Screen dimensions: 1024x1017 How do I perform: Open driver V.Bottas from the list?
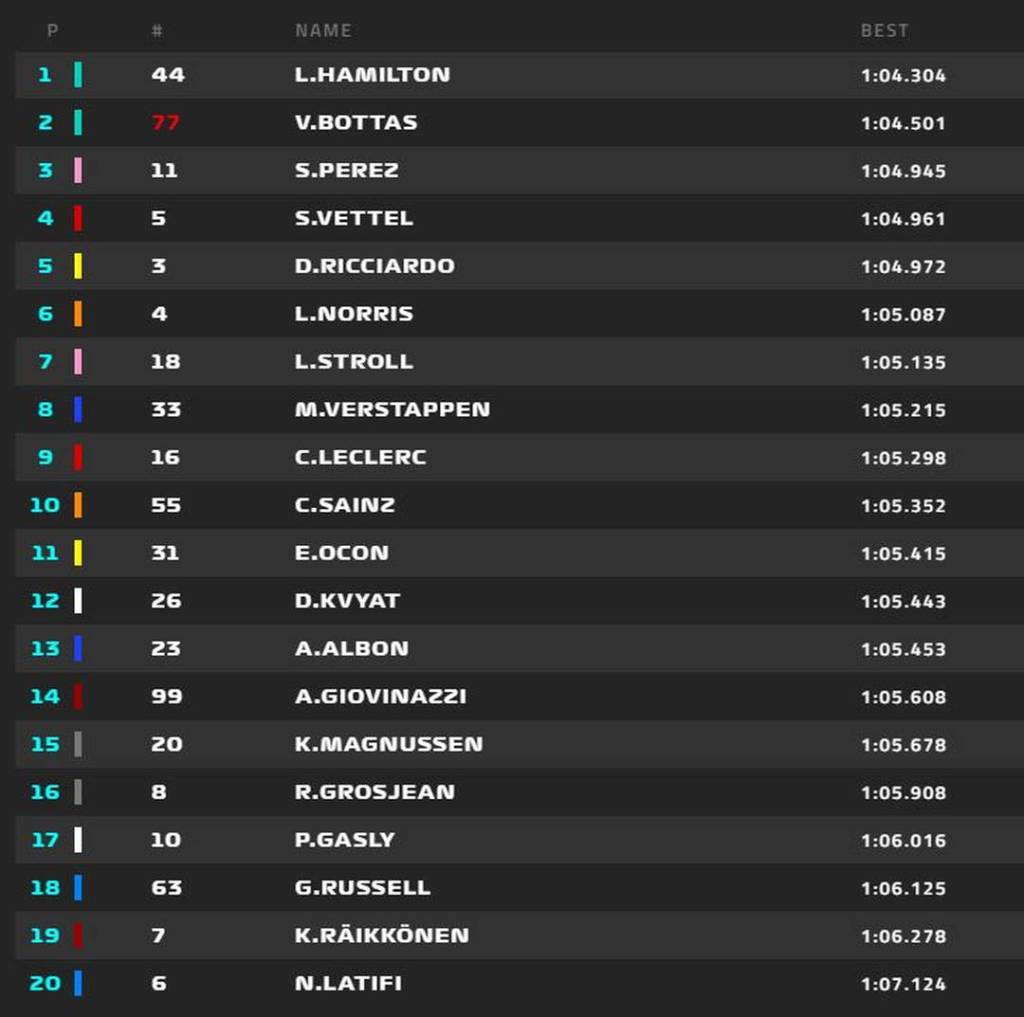pyautogui.click(x=356, y=123)
